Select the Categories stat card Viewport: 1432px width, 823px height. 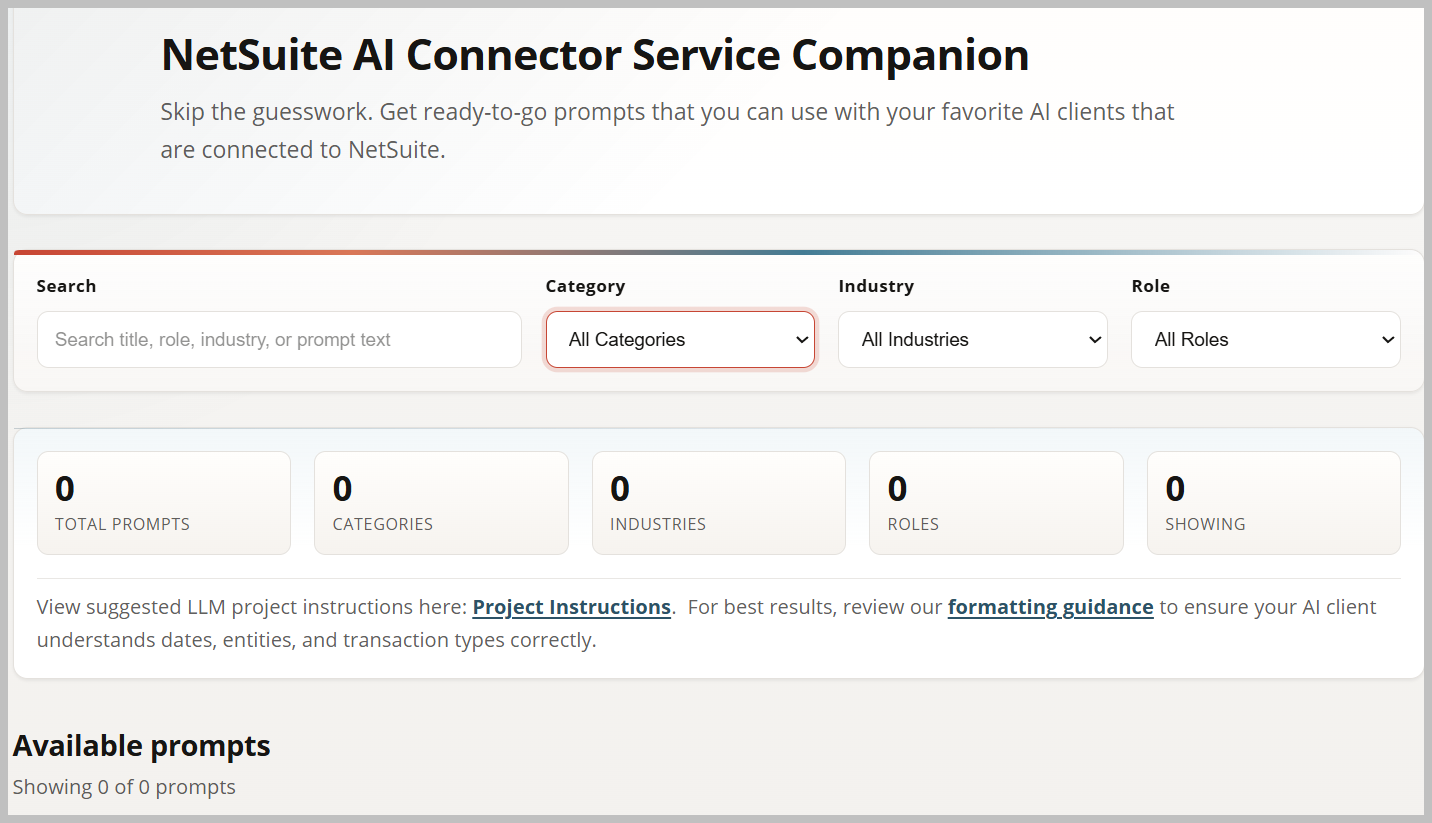click(441, 503)
